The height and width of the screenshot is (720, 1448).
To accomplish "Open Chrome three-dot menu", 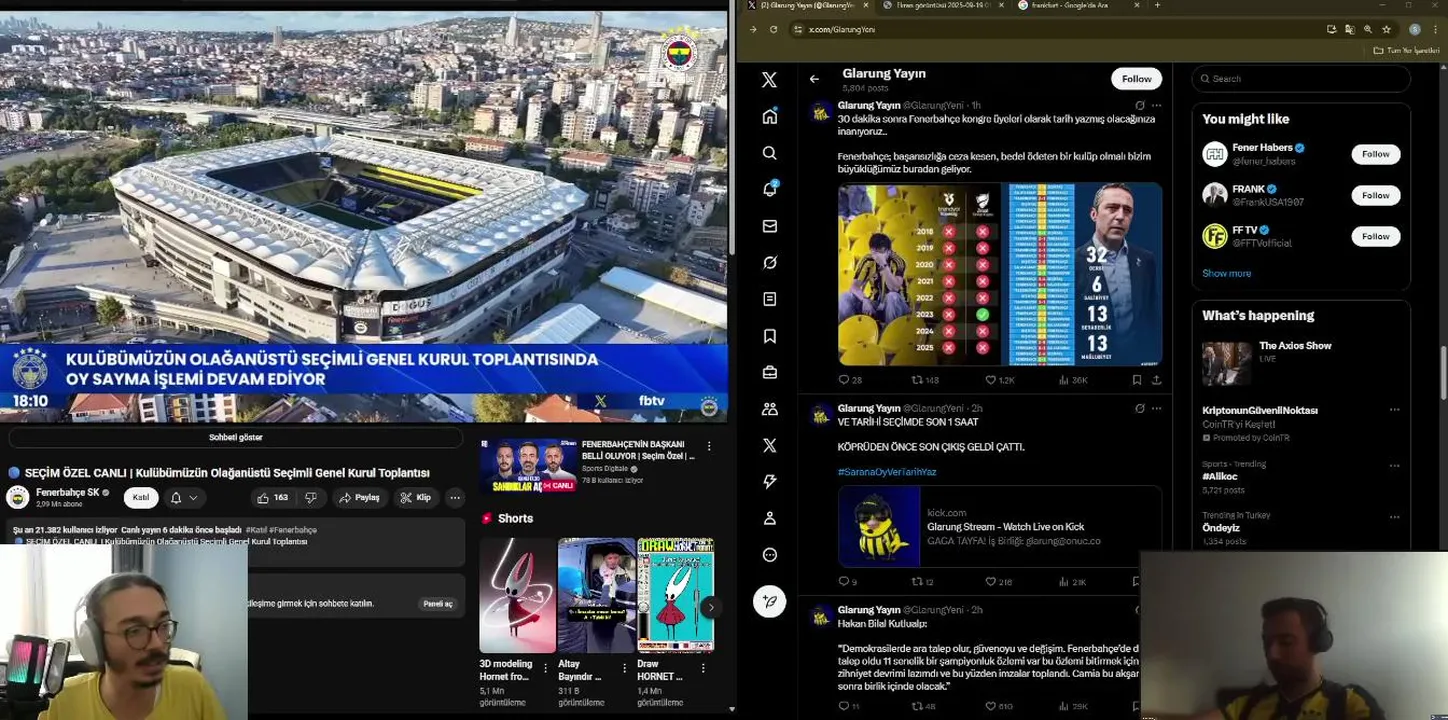I will click(1438, 29).
